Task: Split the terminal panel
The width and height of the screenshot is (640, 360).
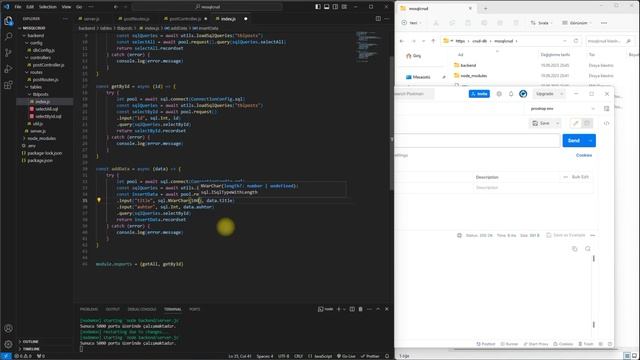Action: [352, 309]
